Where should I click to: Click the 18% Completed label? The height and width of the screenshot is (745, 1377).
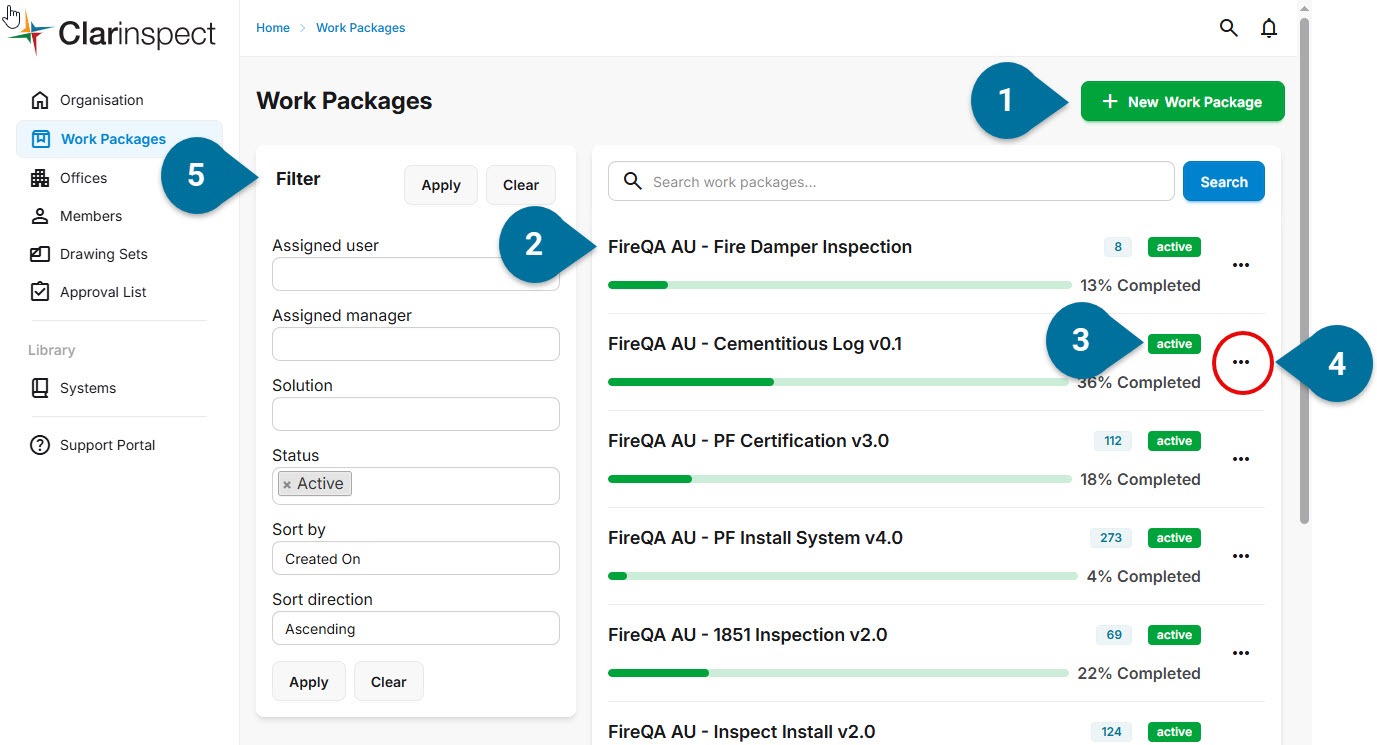point(1140,480)
